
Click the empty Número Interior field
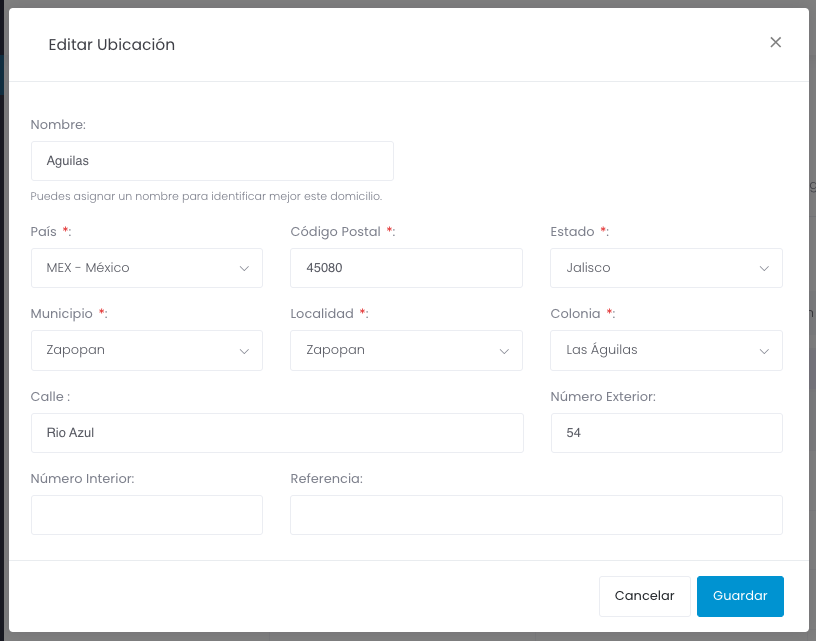coord(147,515)
